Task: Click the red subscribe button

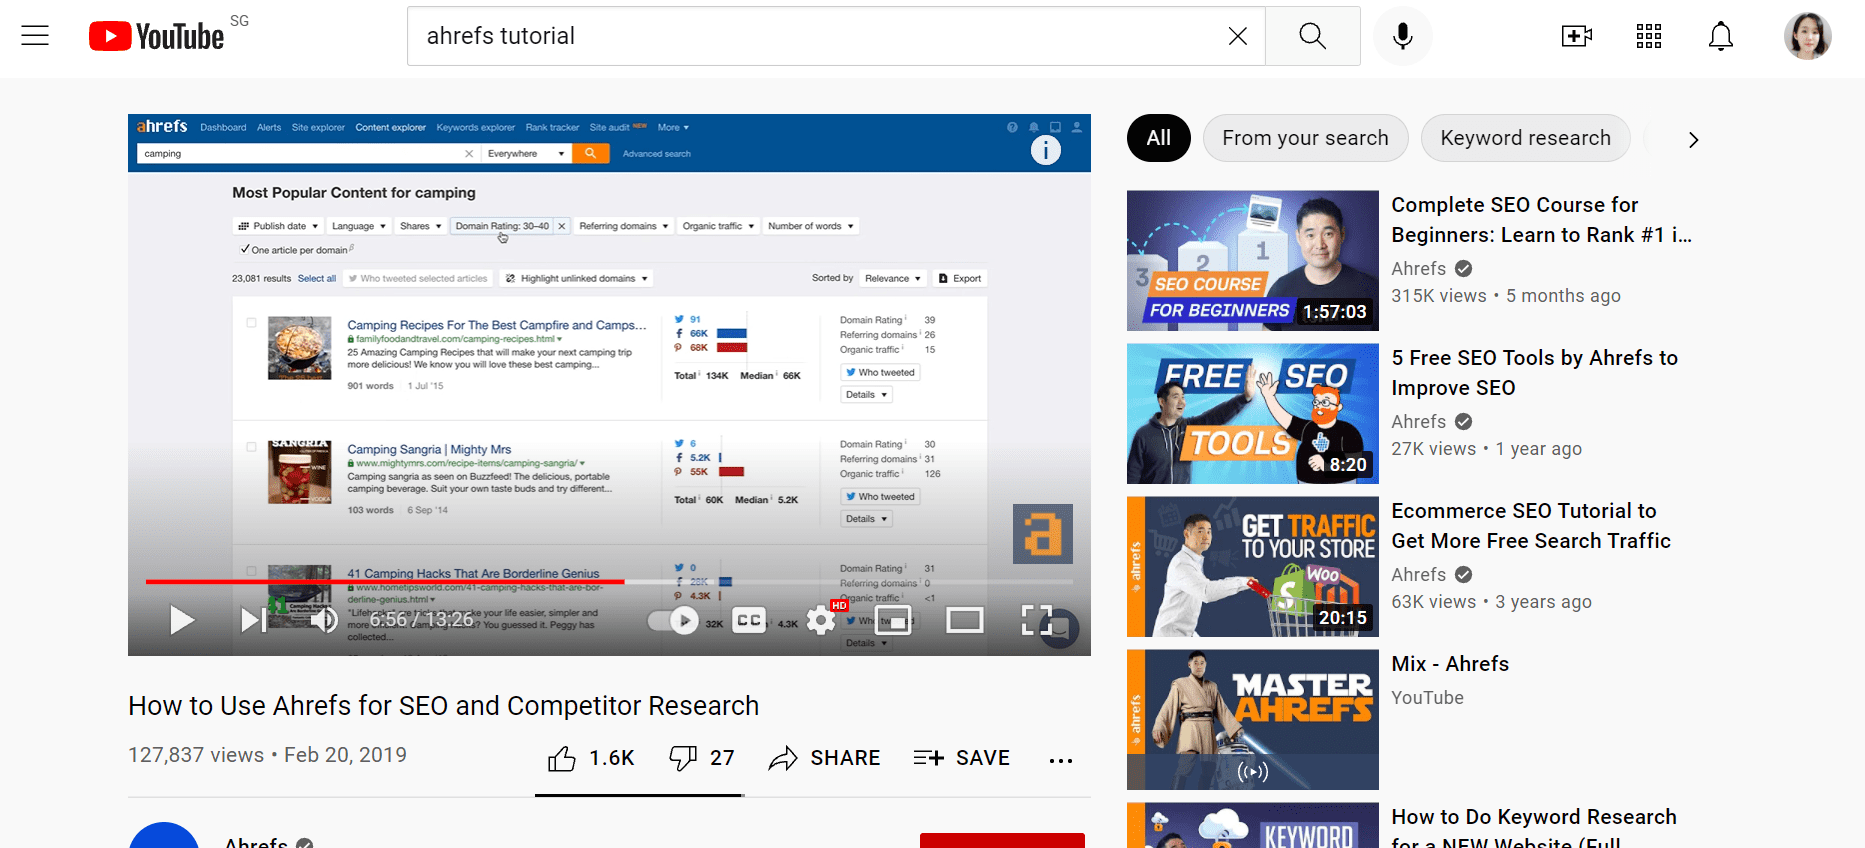Action: coord(1002,840)
